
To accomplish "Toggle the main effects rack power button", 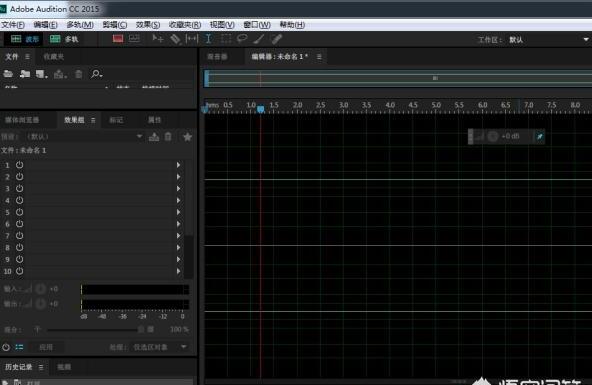I will click(x=6, y=347).
